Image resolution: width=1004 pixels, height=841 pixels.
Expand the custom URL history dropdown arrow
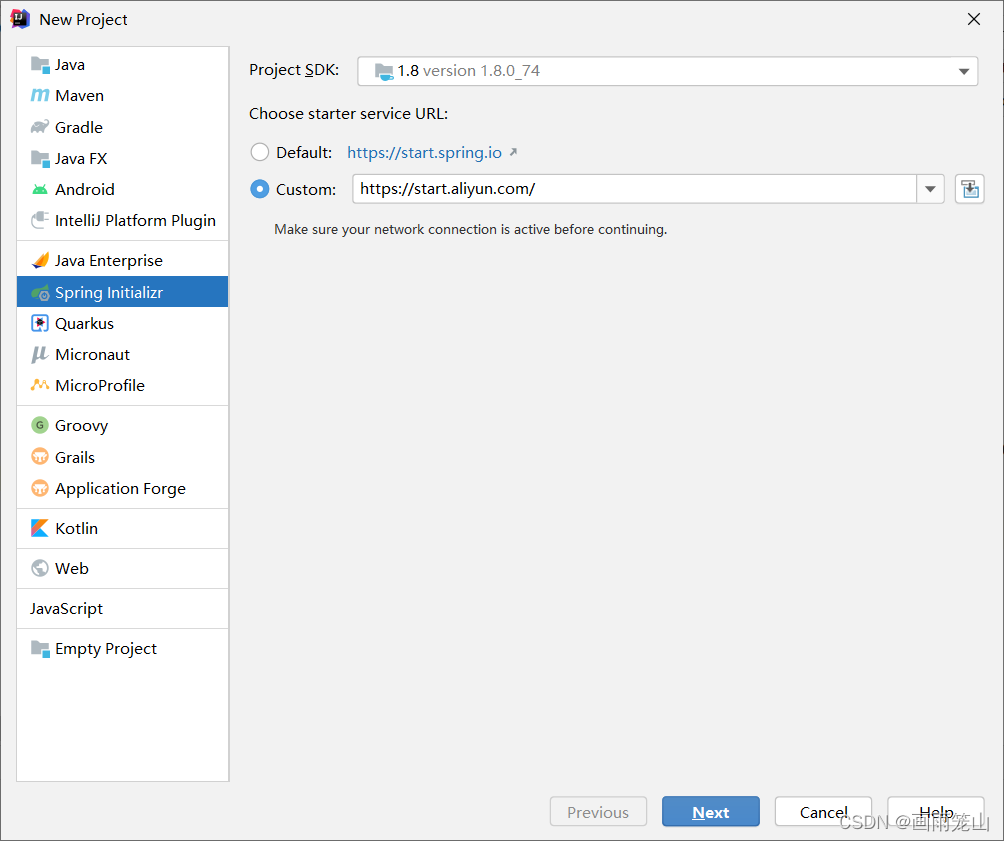(x=930, y=189)
